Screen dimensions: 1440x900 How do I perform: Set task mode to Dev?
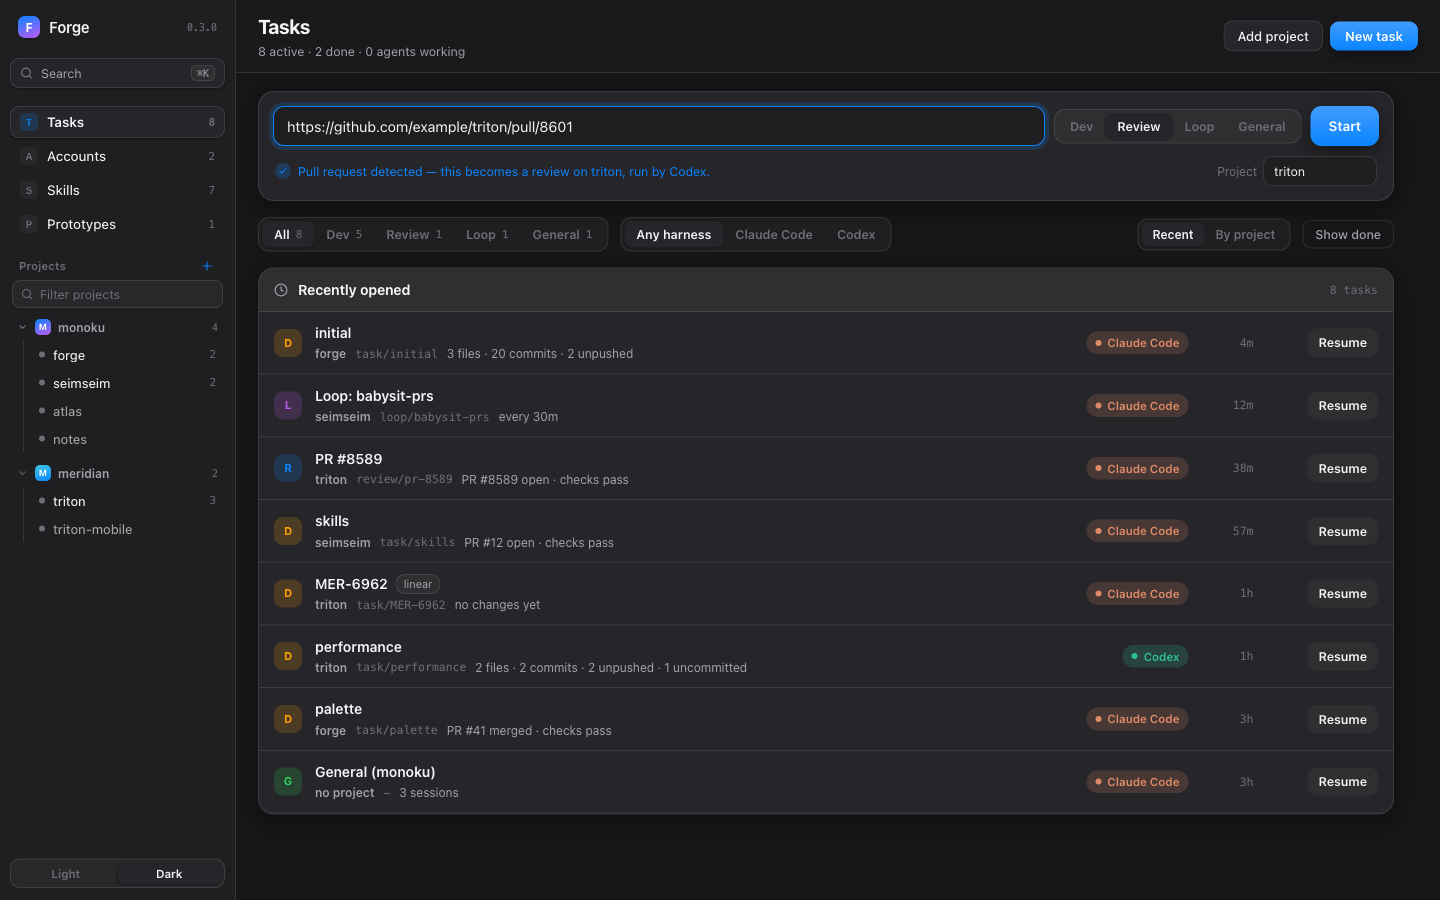[x=1081, y=126]
